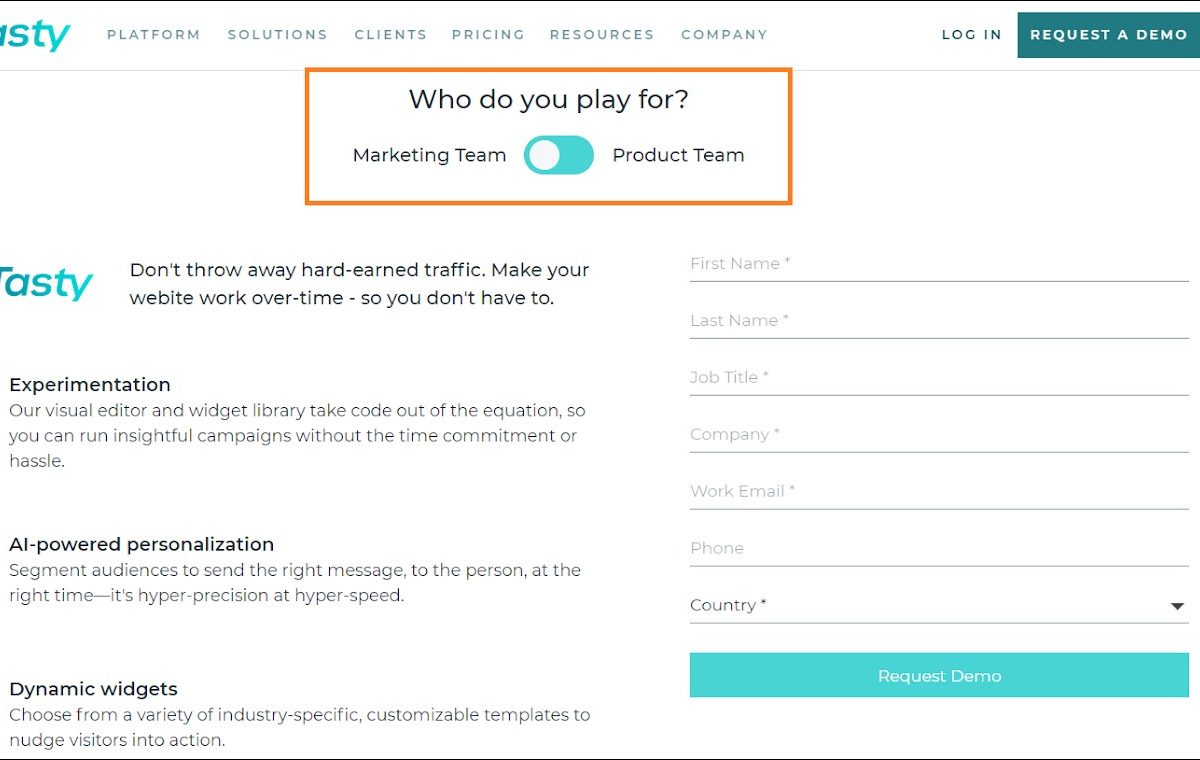Open the Solutions menu
Screen dimensions: 1200x760
(277, 34)
